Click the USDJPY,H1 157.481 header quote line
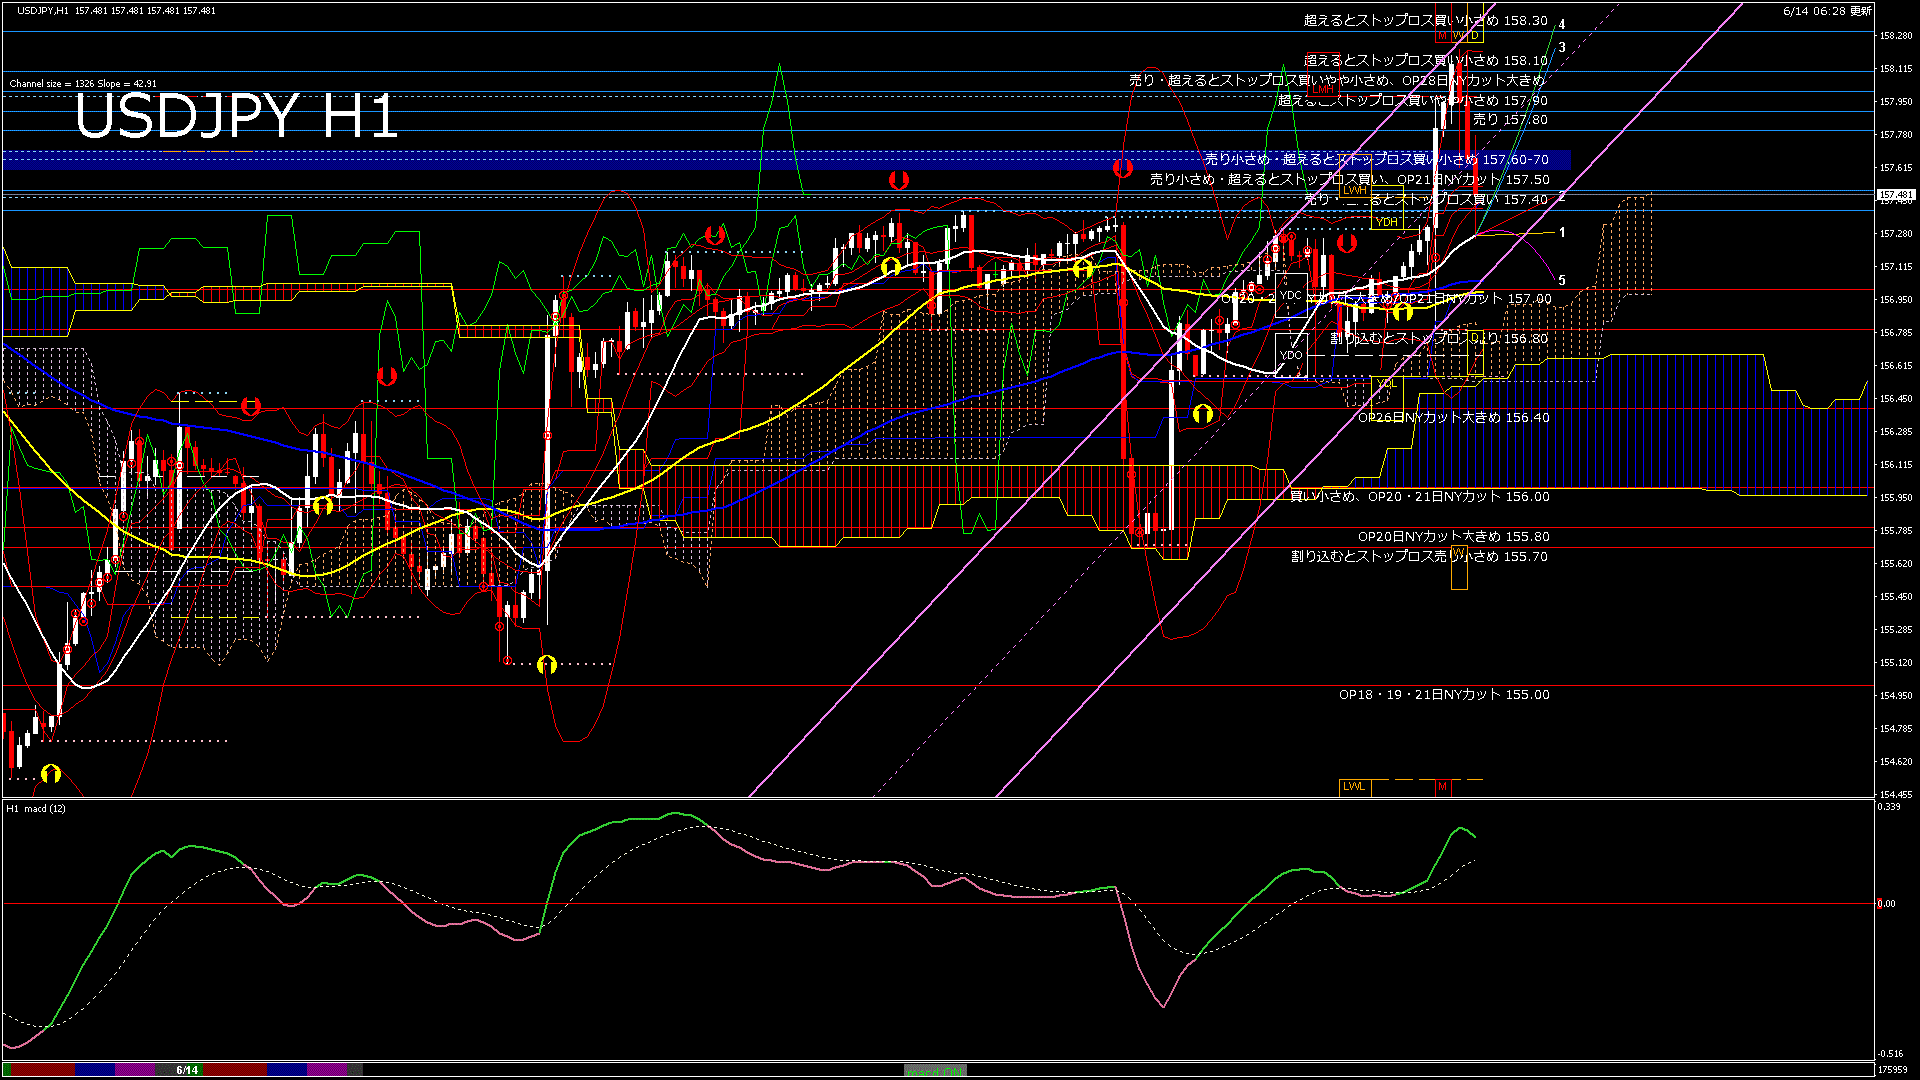This screenshot has height=1080, width=1920. click(x=116, y=10)
